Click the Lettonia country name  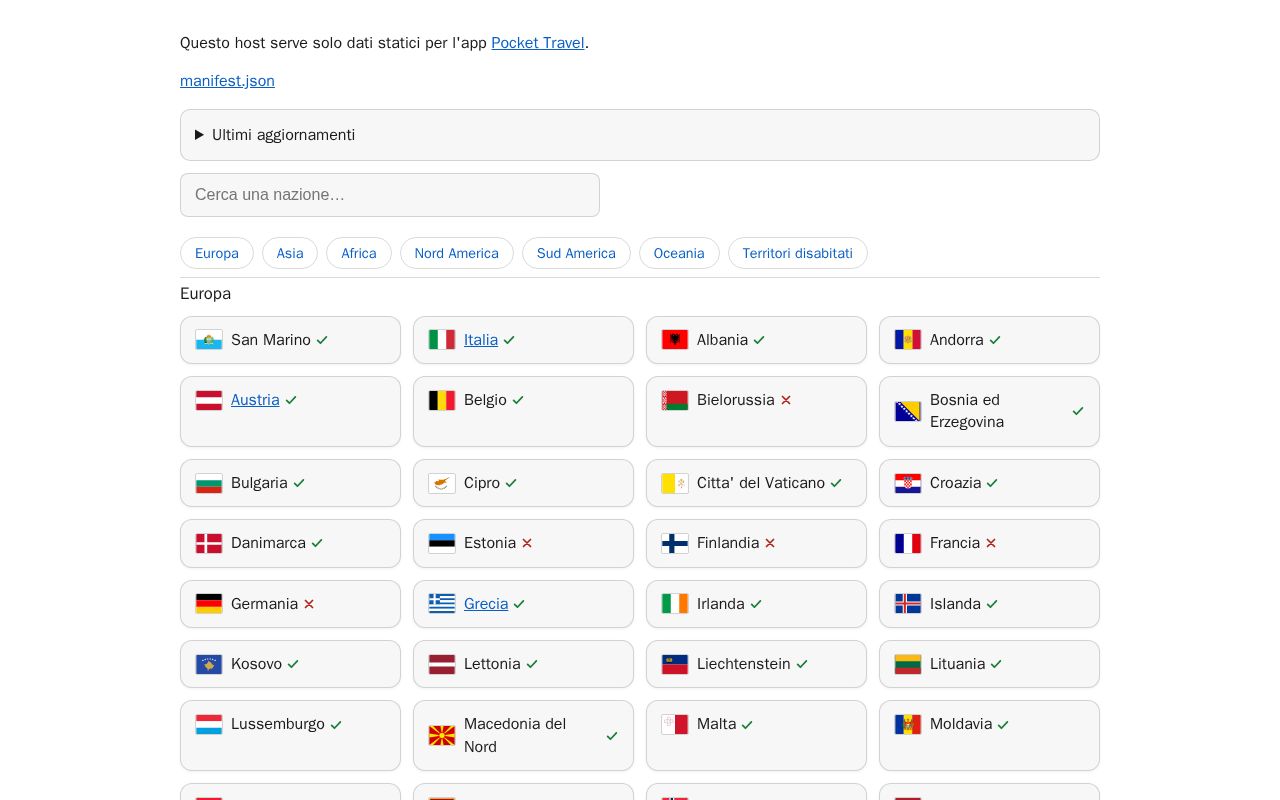tap(492, 664)
